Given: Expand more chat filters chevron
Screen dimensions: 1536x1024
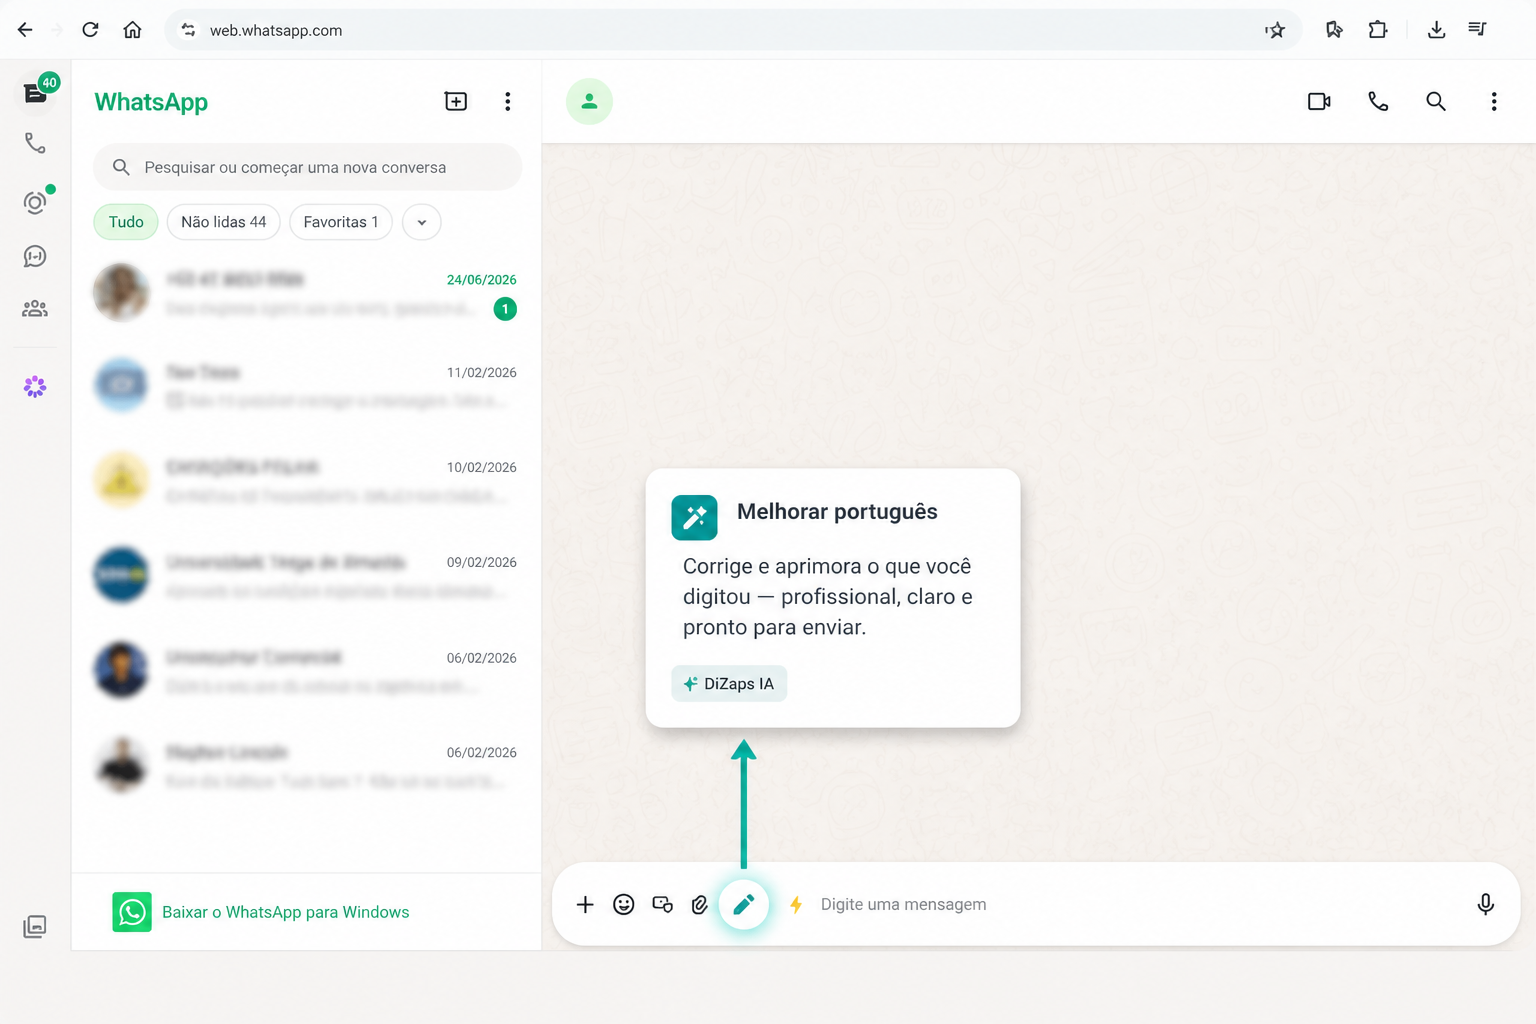Looking at the screenshot, I should click(422, 222).
